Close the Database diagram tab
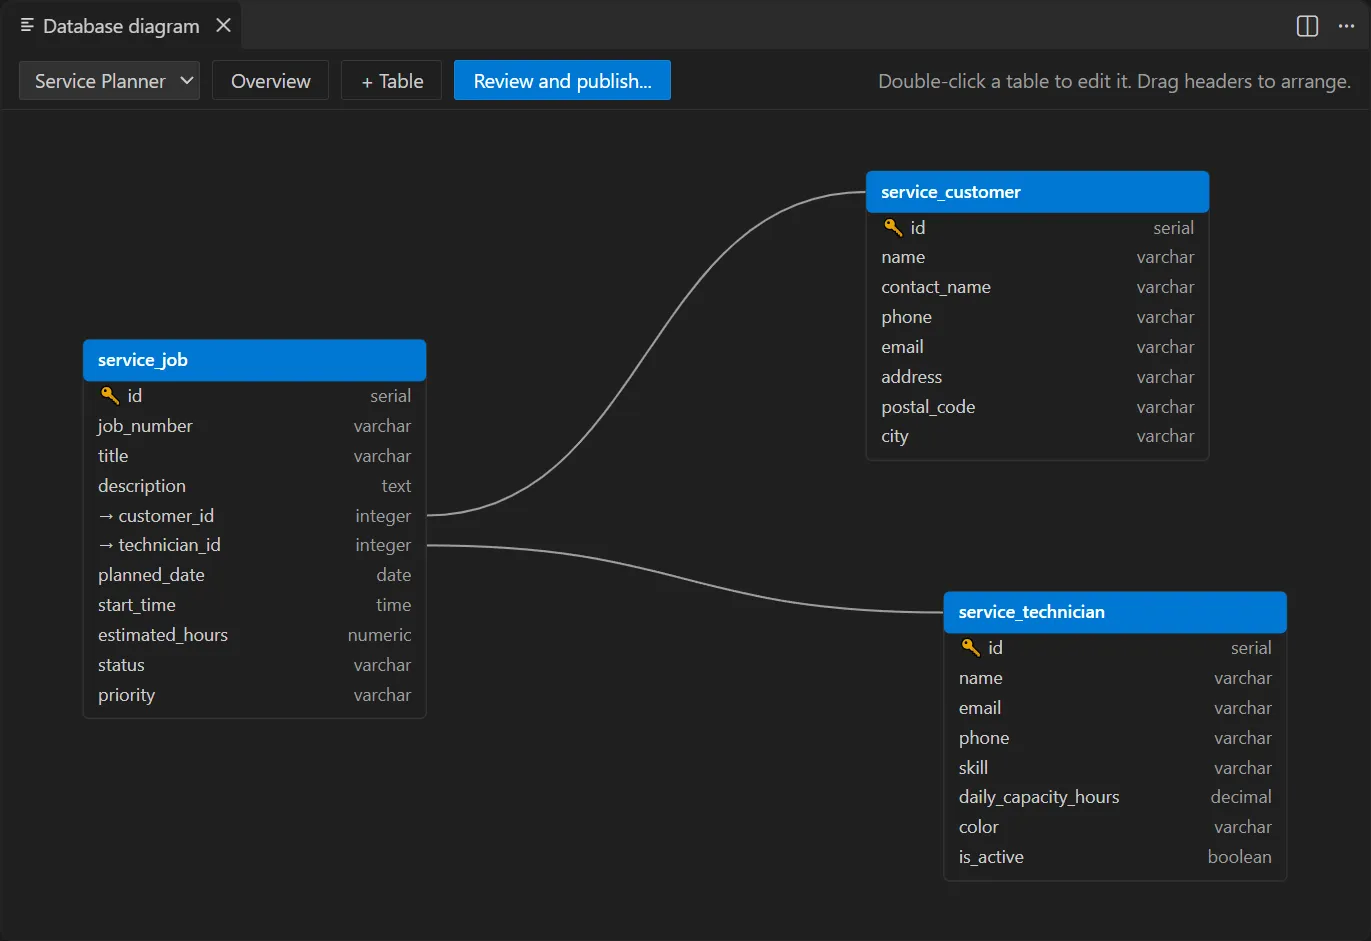This screenshot has height=941, width=1371. 224,26
